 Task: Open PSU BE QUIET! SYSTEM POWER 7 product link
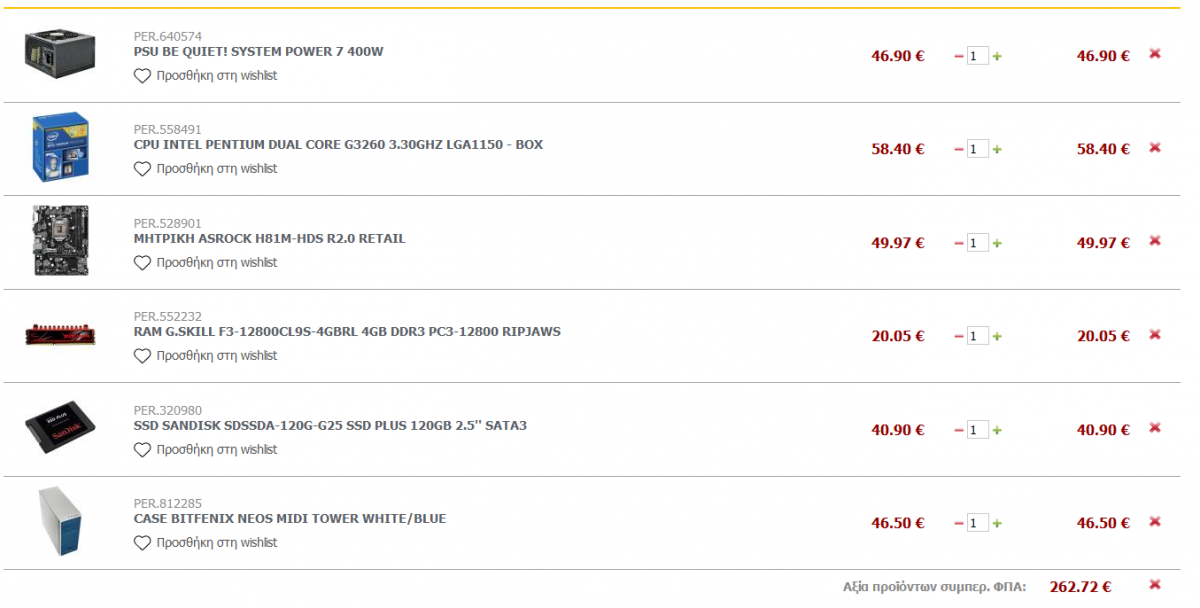258,51
